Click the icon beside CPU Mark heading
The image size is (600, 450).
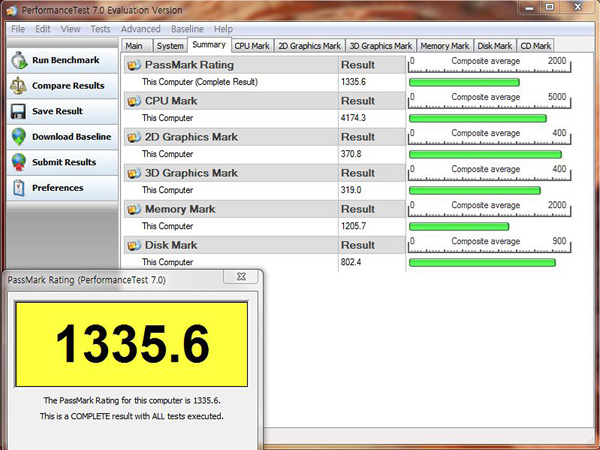[x=134, y=101]
